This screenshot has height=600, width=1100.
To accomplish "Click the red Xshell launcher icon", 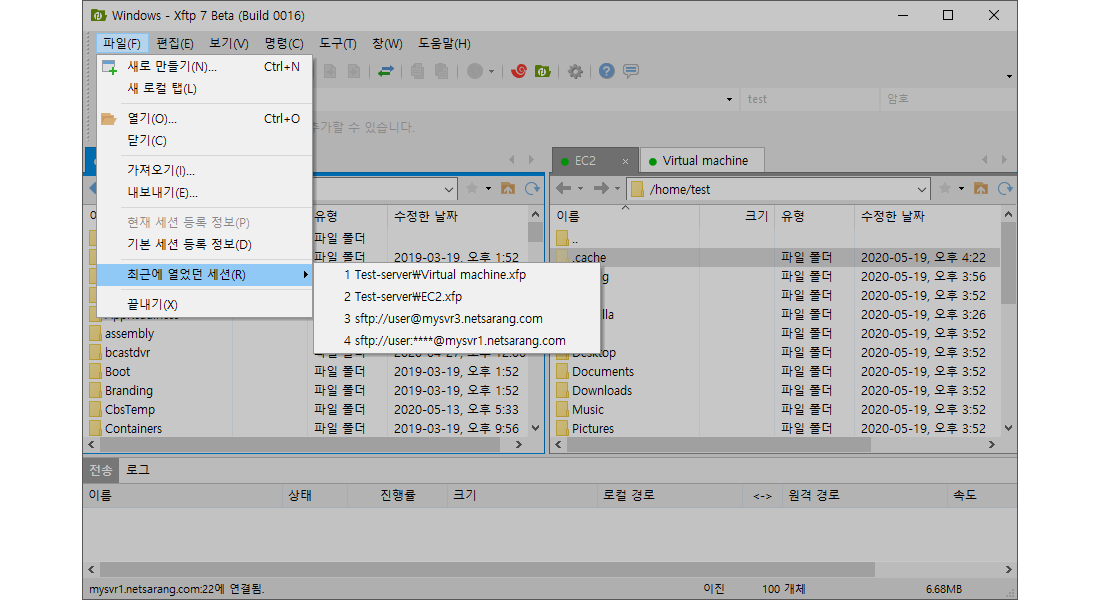I will coord(518,71).
